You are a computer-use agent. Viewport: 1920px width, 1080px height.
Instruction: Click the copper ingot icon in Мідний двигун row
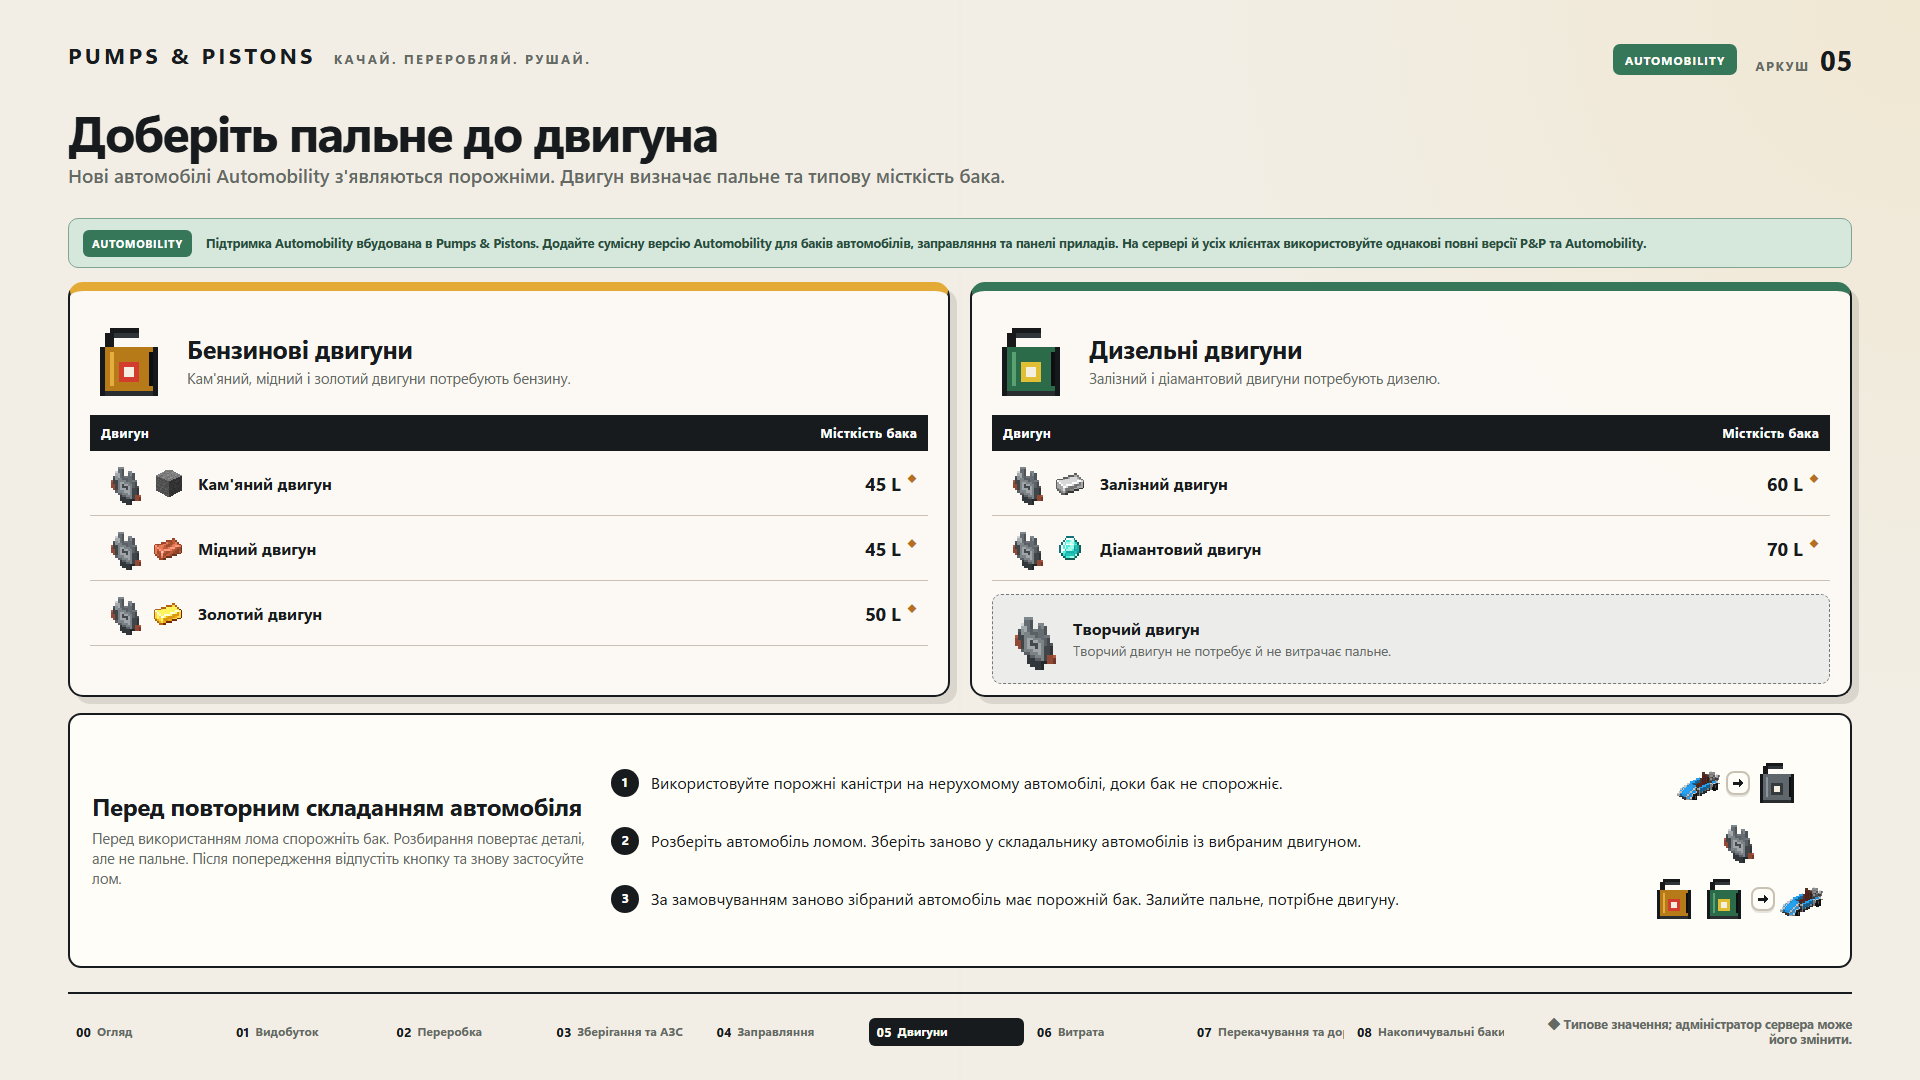[x=168, y=549]
